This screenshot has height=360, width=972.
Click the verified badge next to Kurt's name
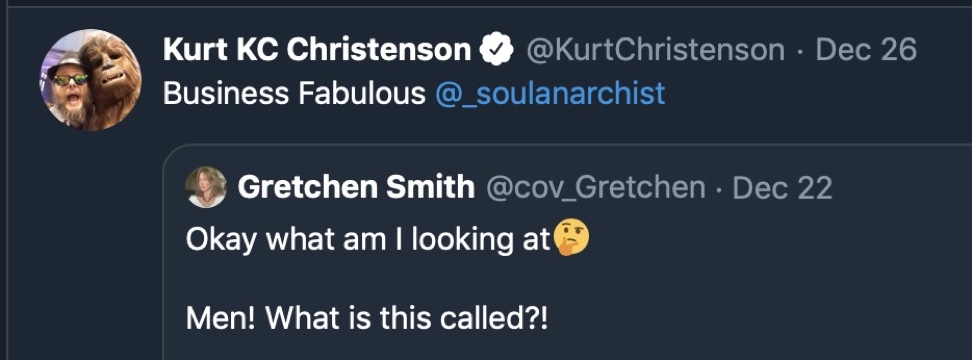click(497, 51)
